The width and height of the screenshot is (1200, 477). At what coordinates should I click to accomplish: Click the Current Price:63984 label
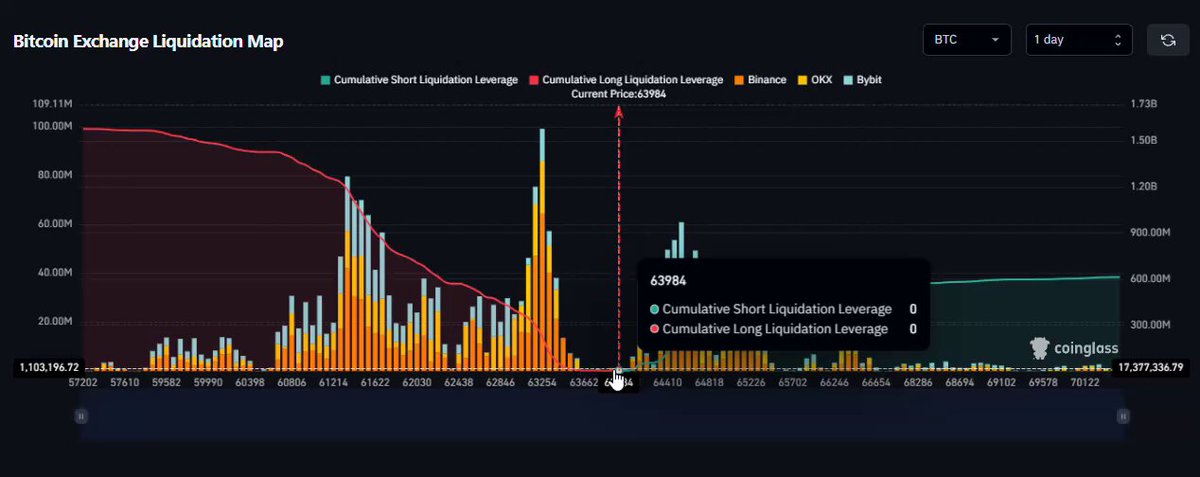(618, 93)
